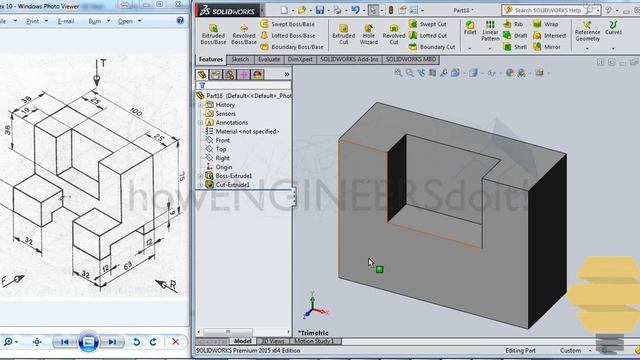This screenshot has height=360, width=640.
Task: Switch to the Sketch tab
Action: (240, 60)
